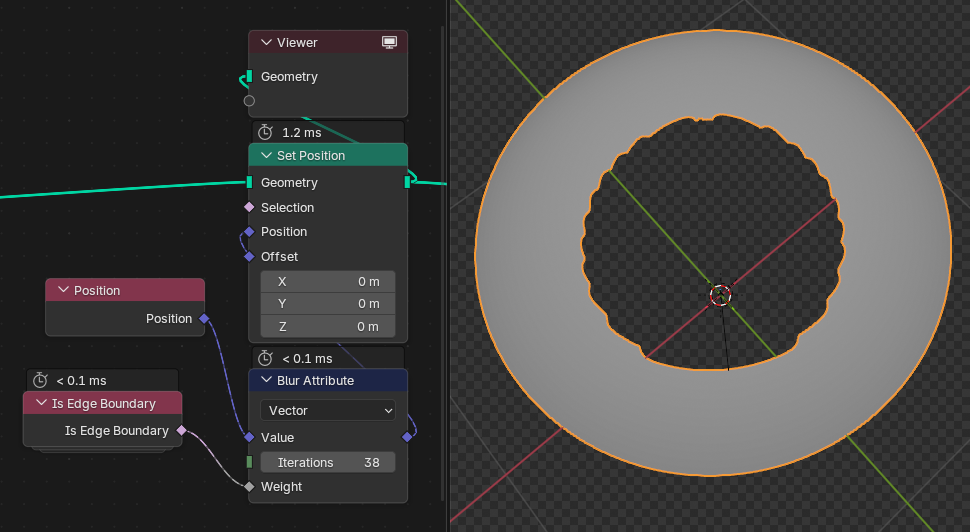Click the Viewer Geometry input socket
The image size is (970, 532).
click(x=249, y=76)
